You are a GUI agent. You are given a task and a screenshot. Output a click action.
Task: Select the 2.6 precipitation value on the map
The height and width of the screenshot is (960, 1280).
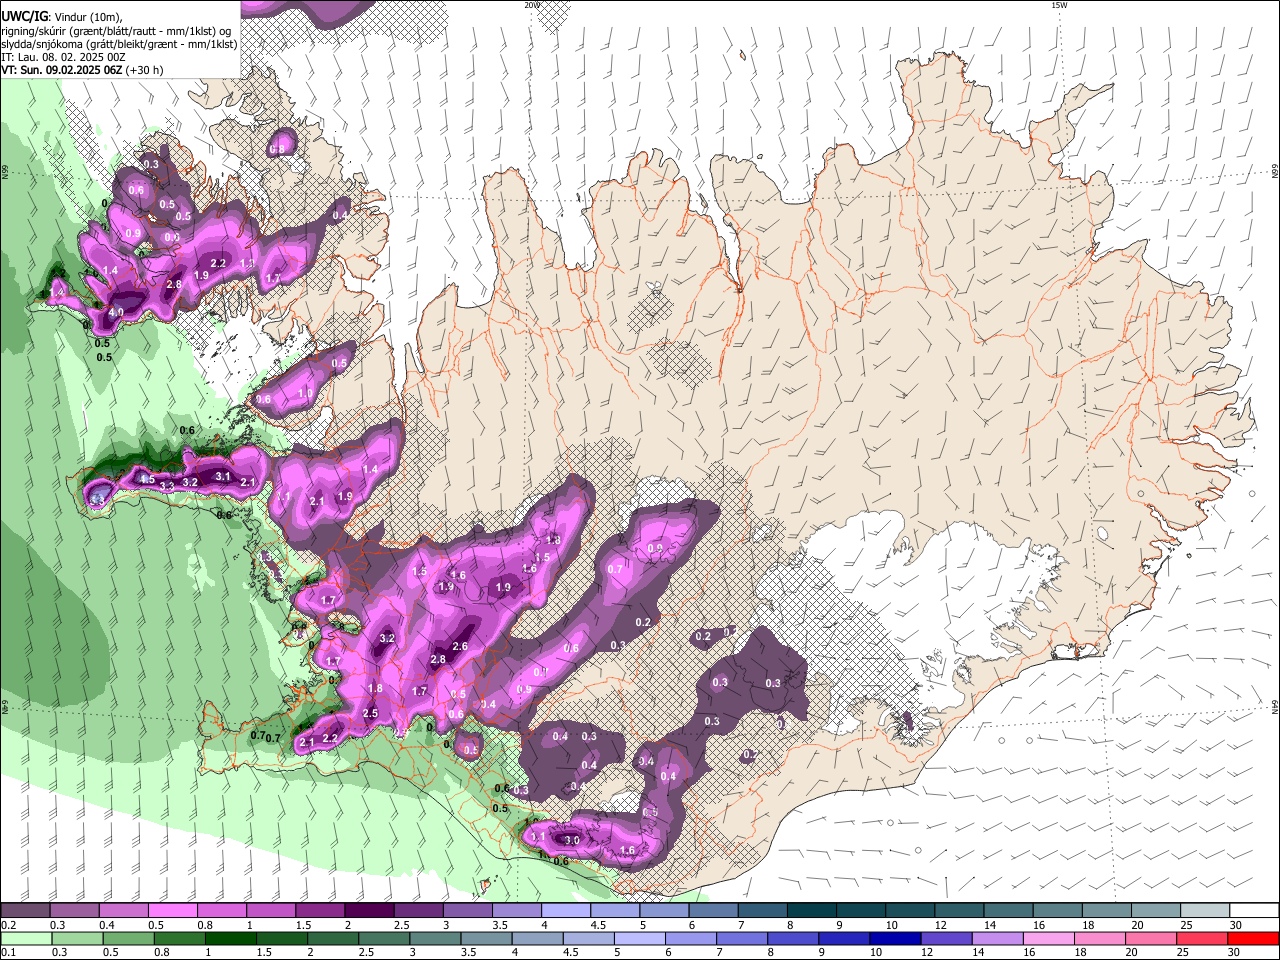click(461, 647)
